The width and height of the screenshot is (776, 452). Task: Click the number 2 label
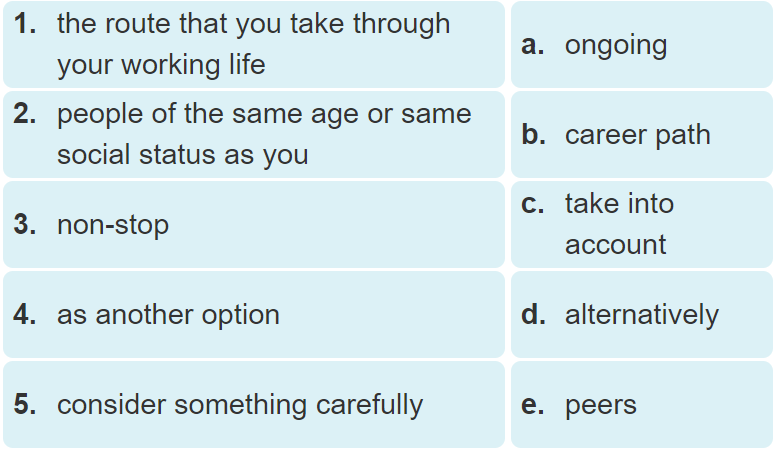click(26, 114)
